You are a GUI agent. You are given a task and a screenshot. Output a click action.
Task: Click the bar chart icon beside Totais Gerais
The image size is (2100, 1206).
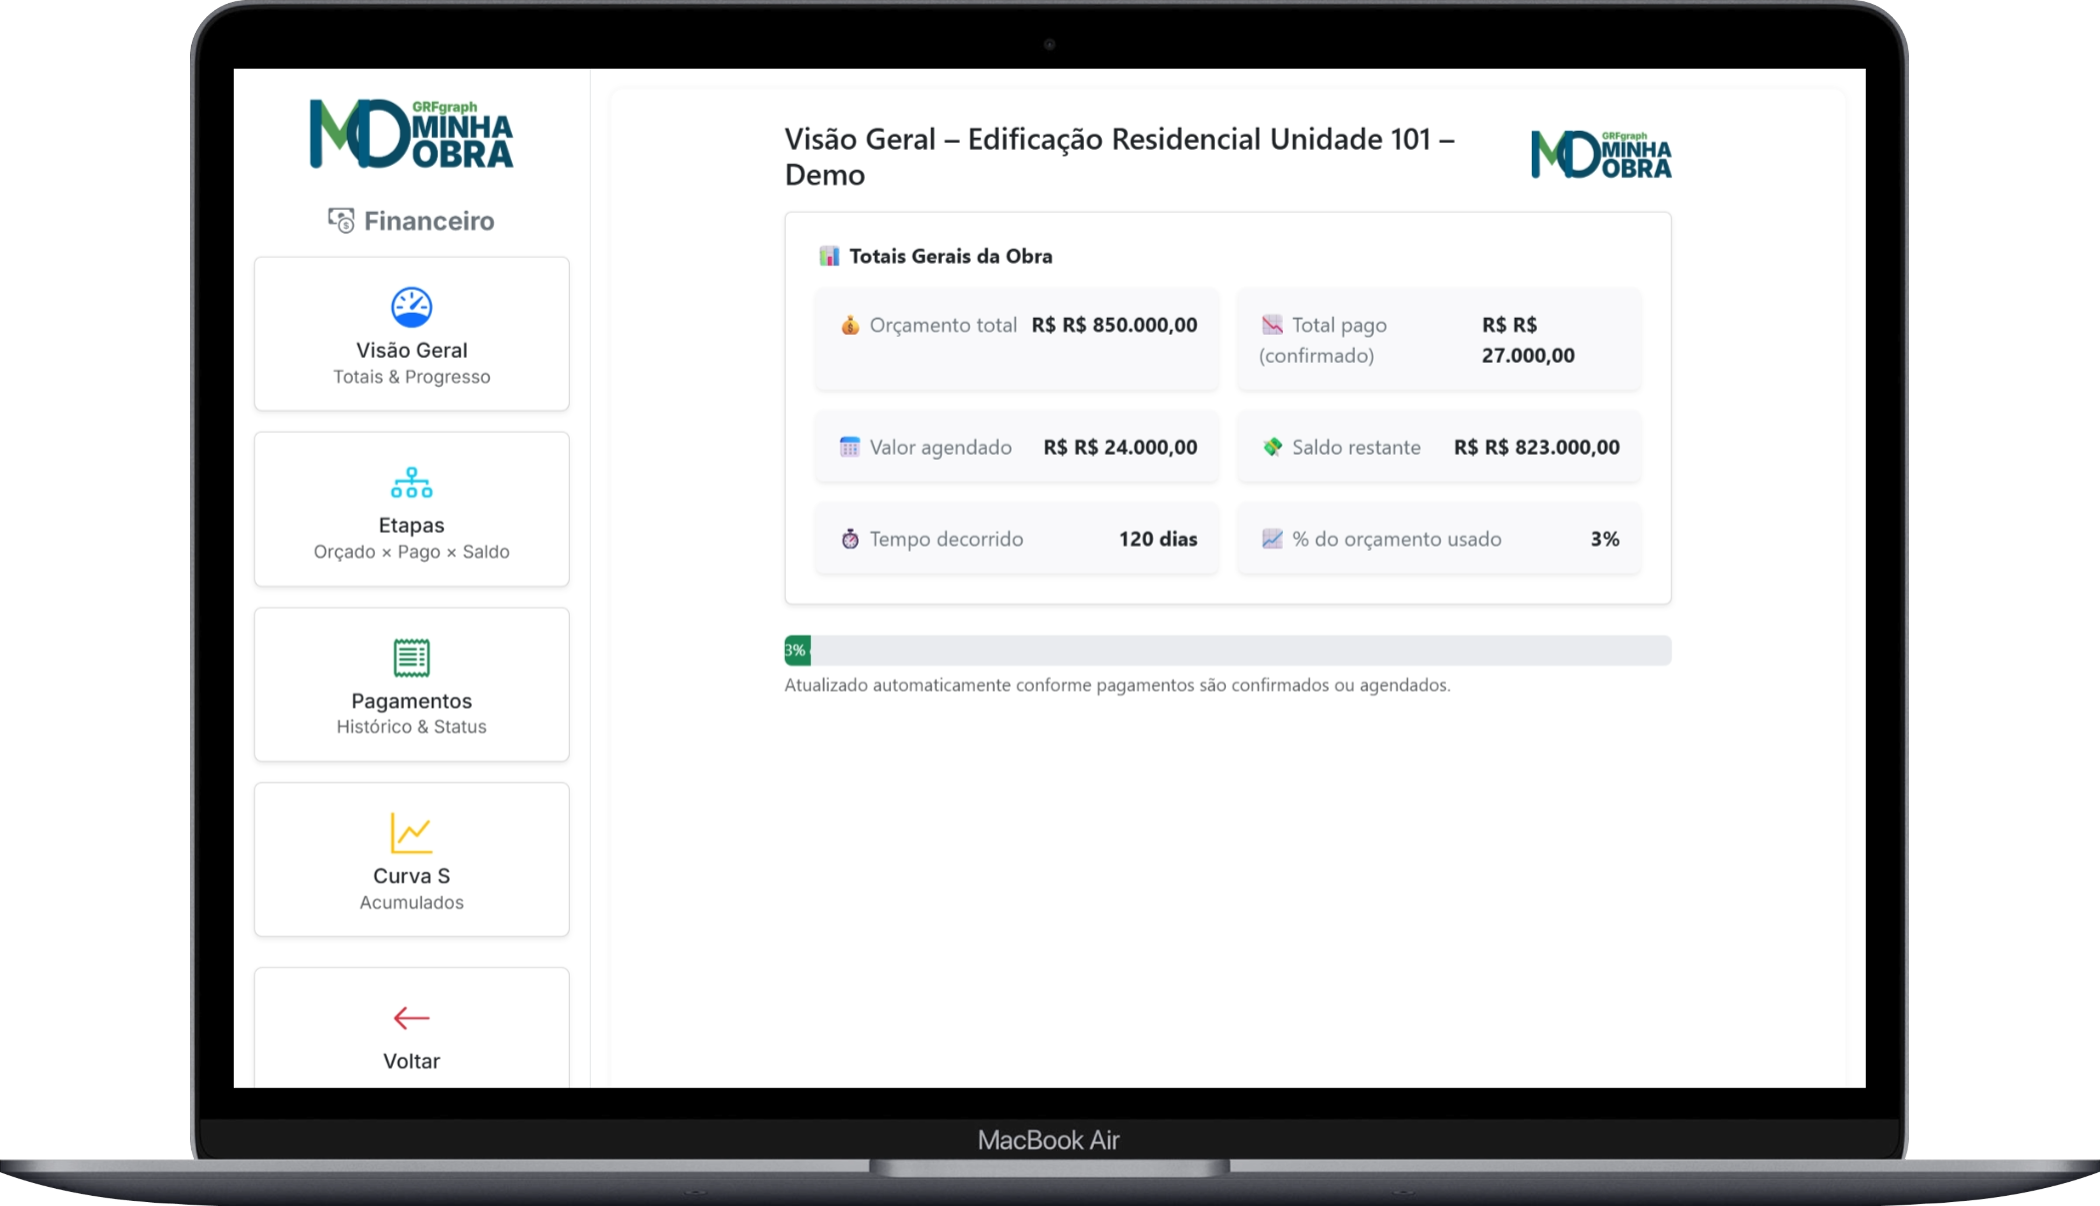[829, 256]
